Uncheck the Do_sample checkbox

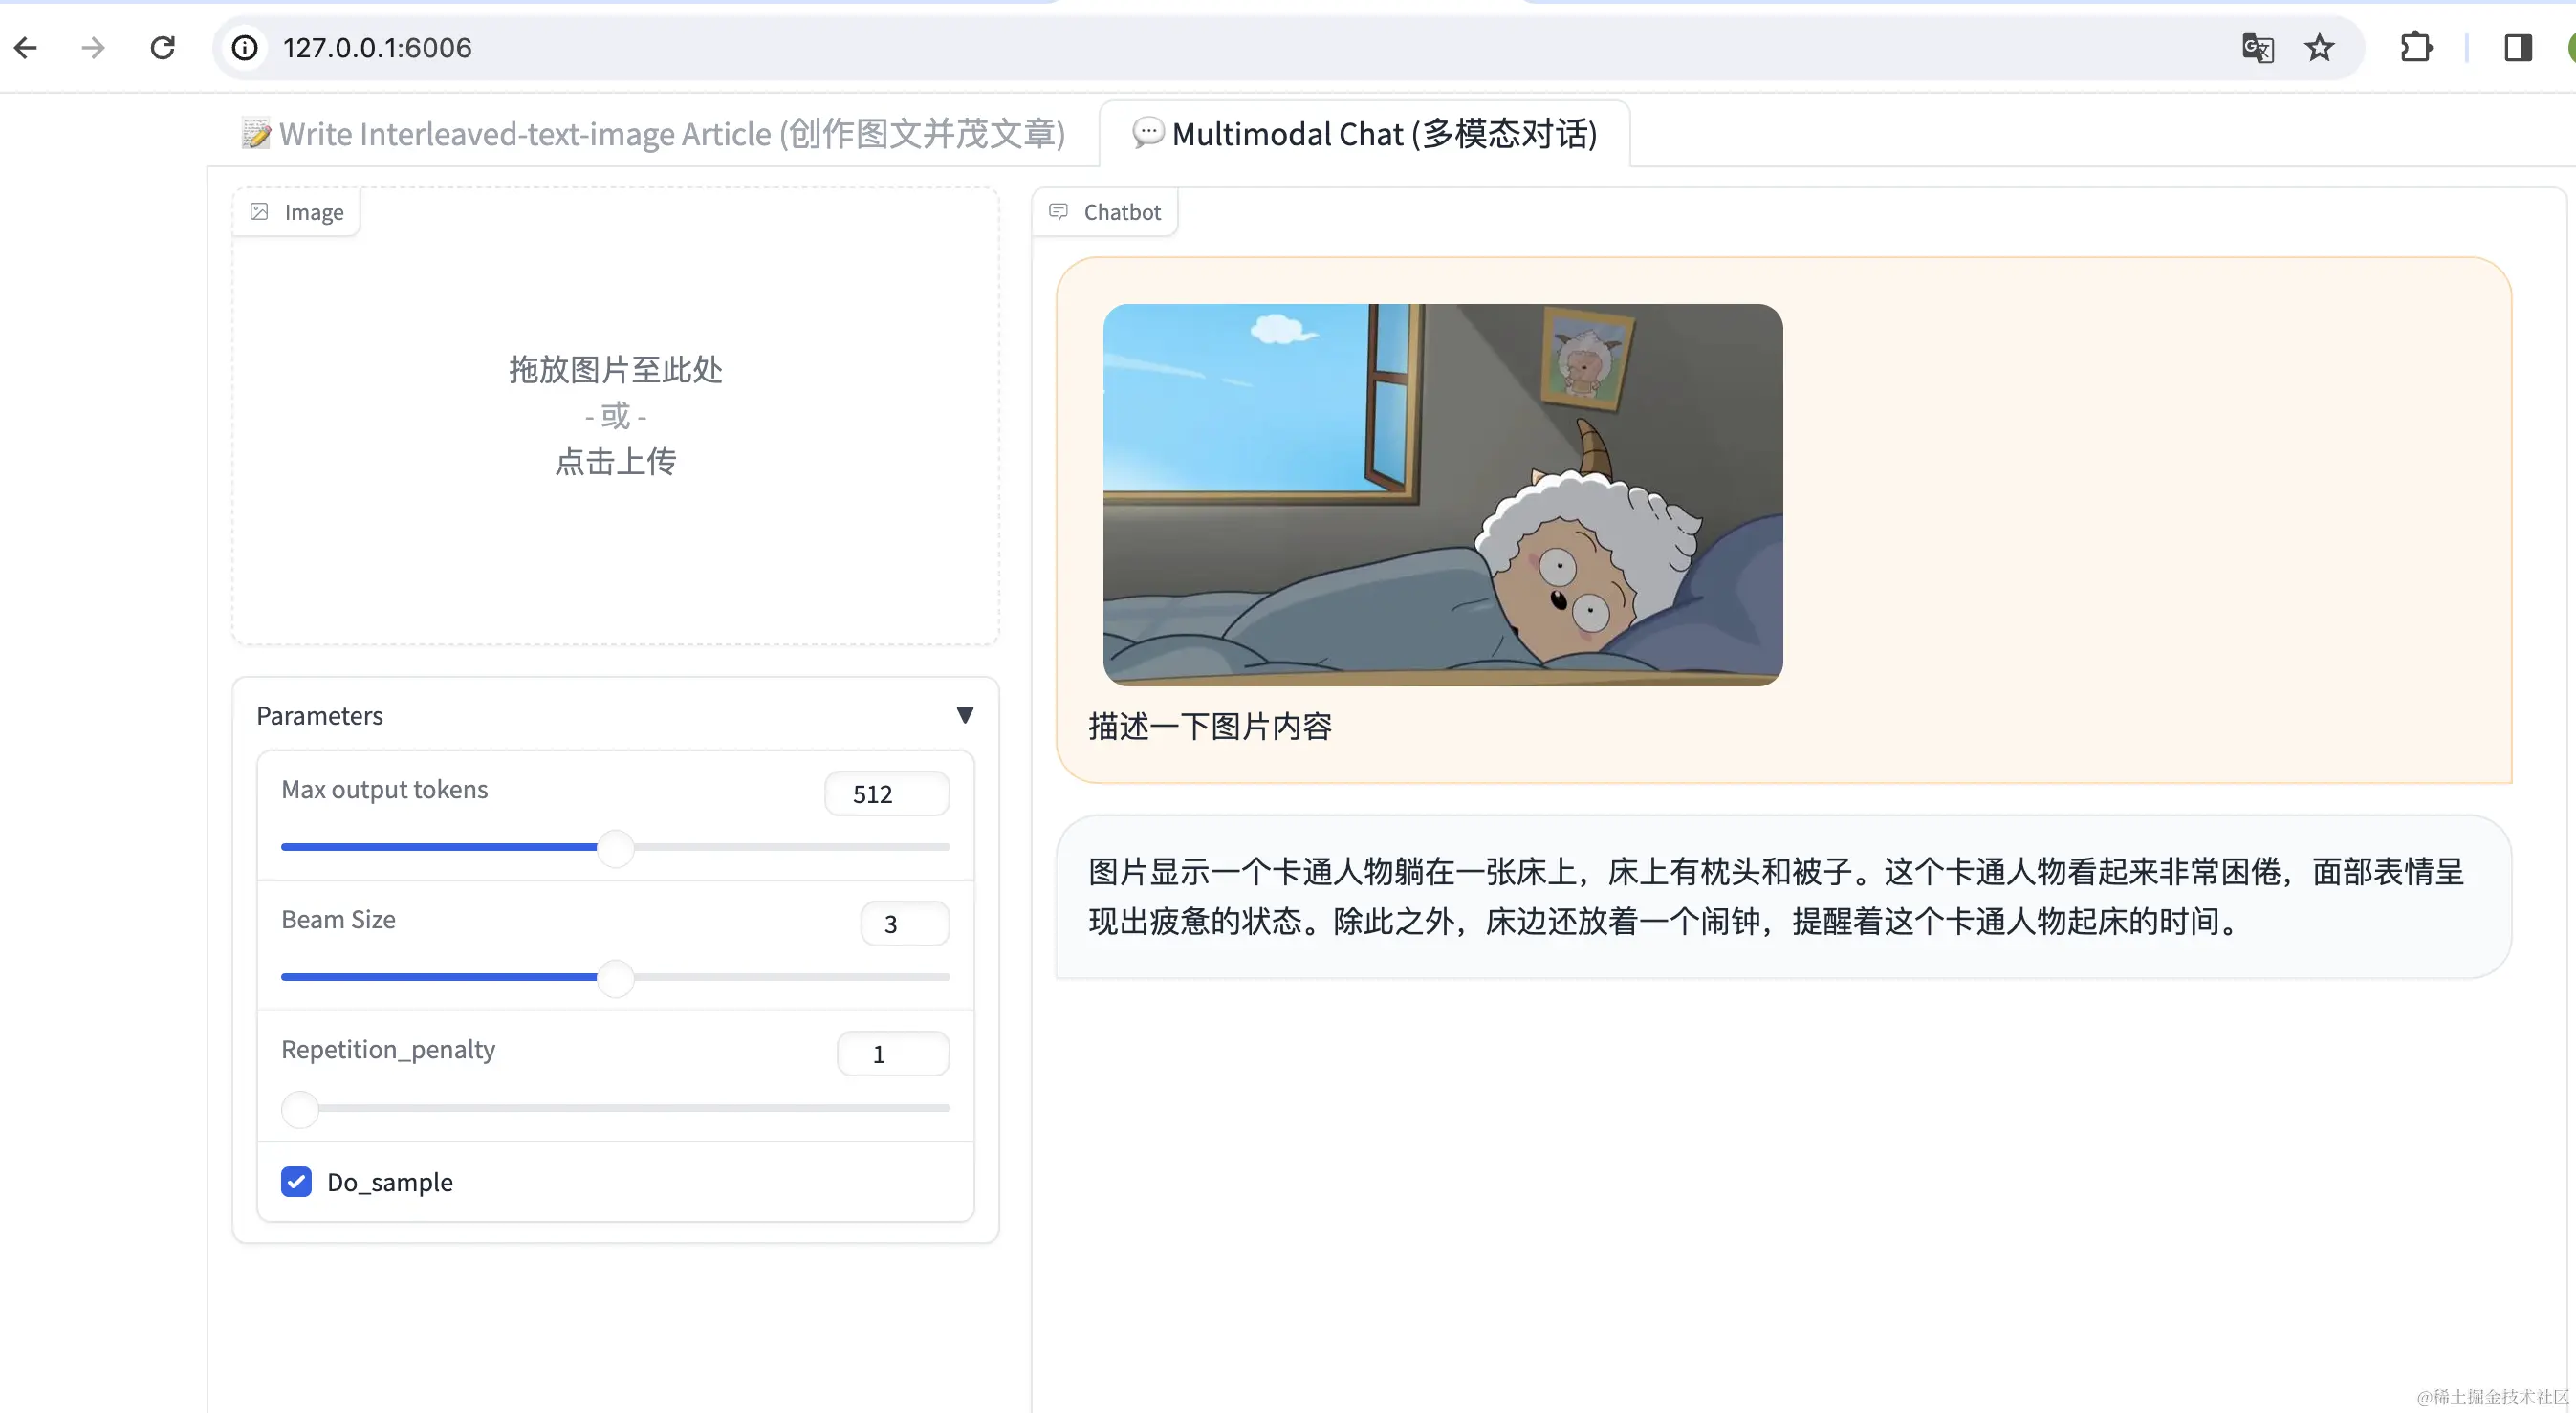296,1181
